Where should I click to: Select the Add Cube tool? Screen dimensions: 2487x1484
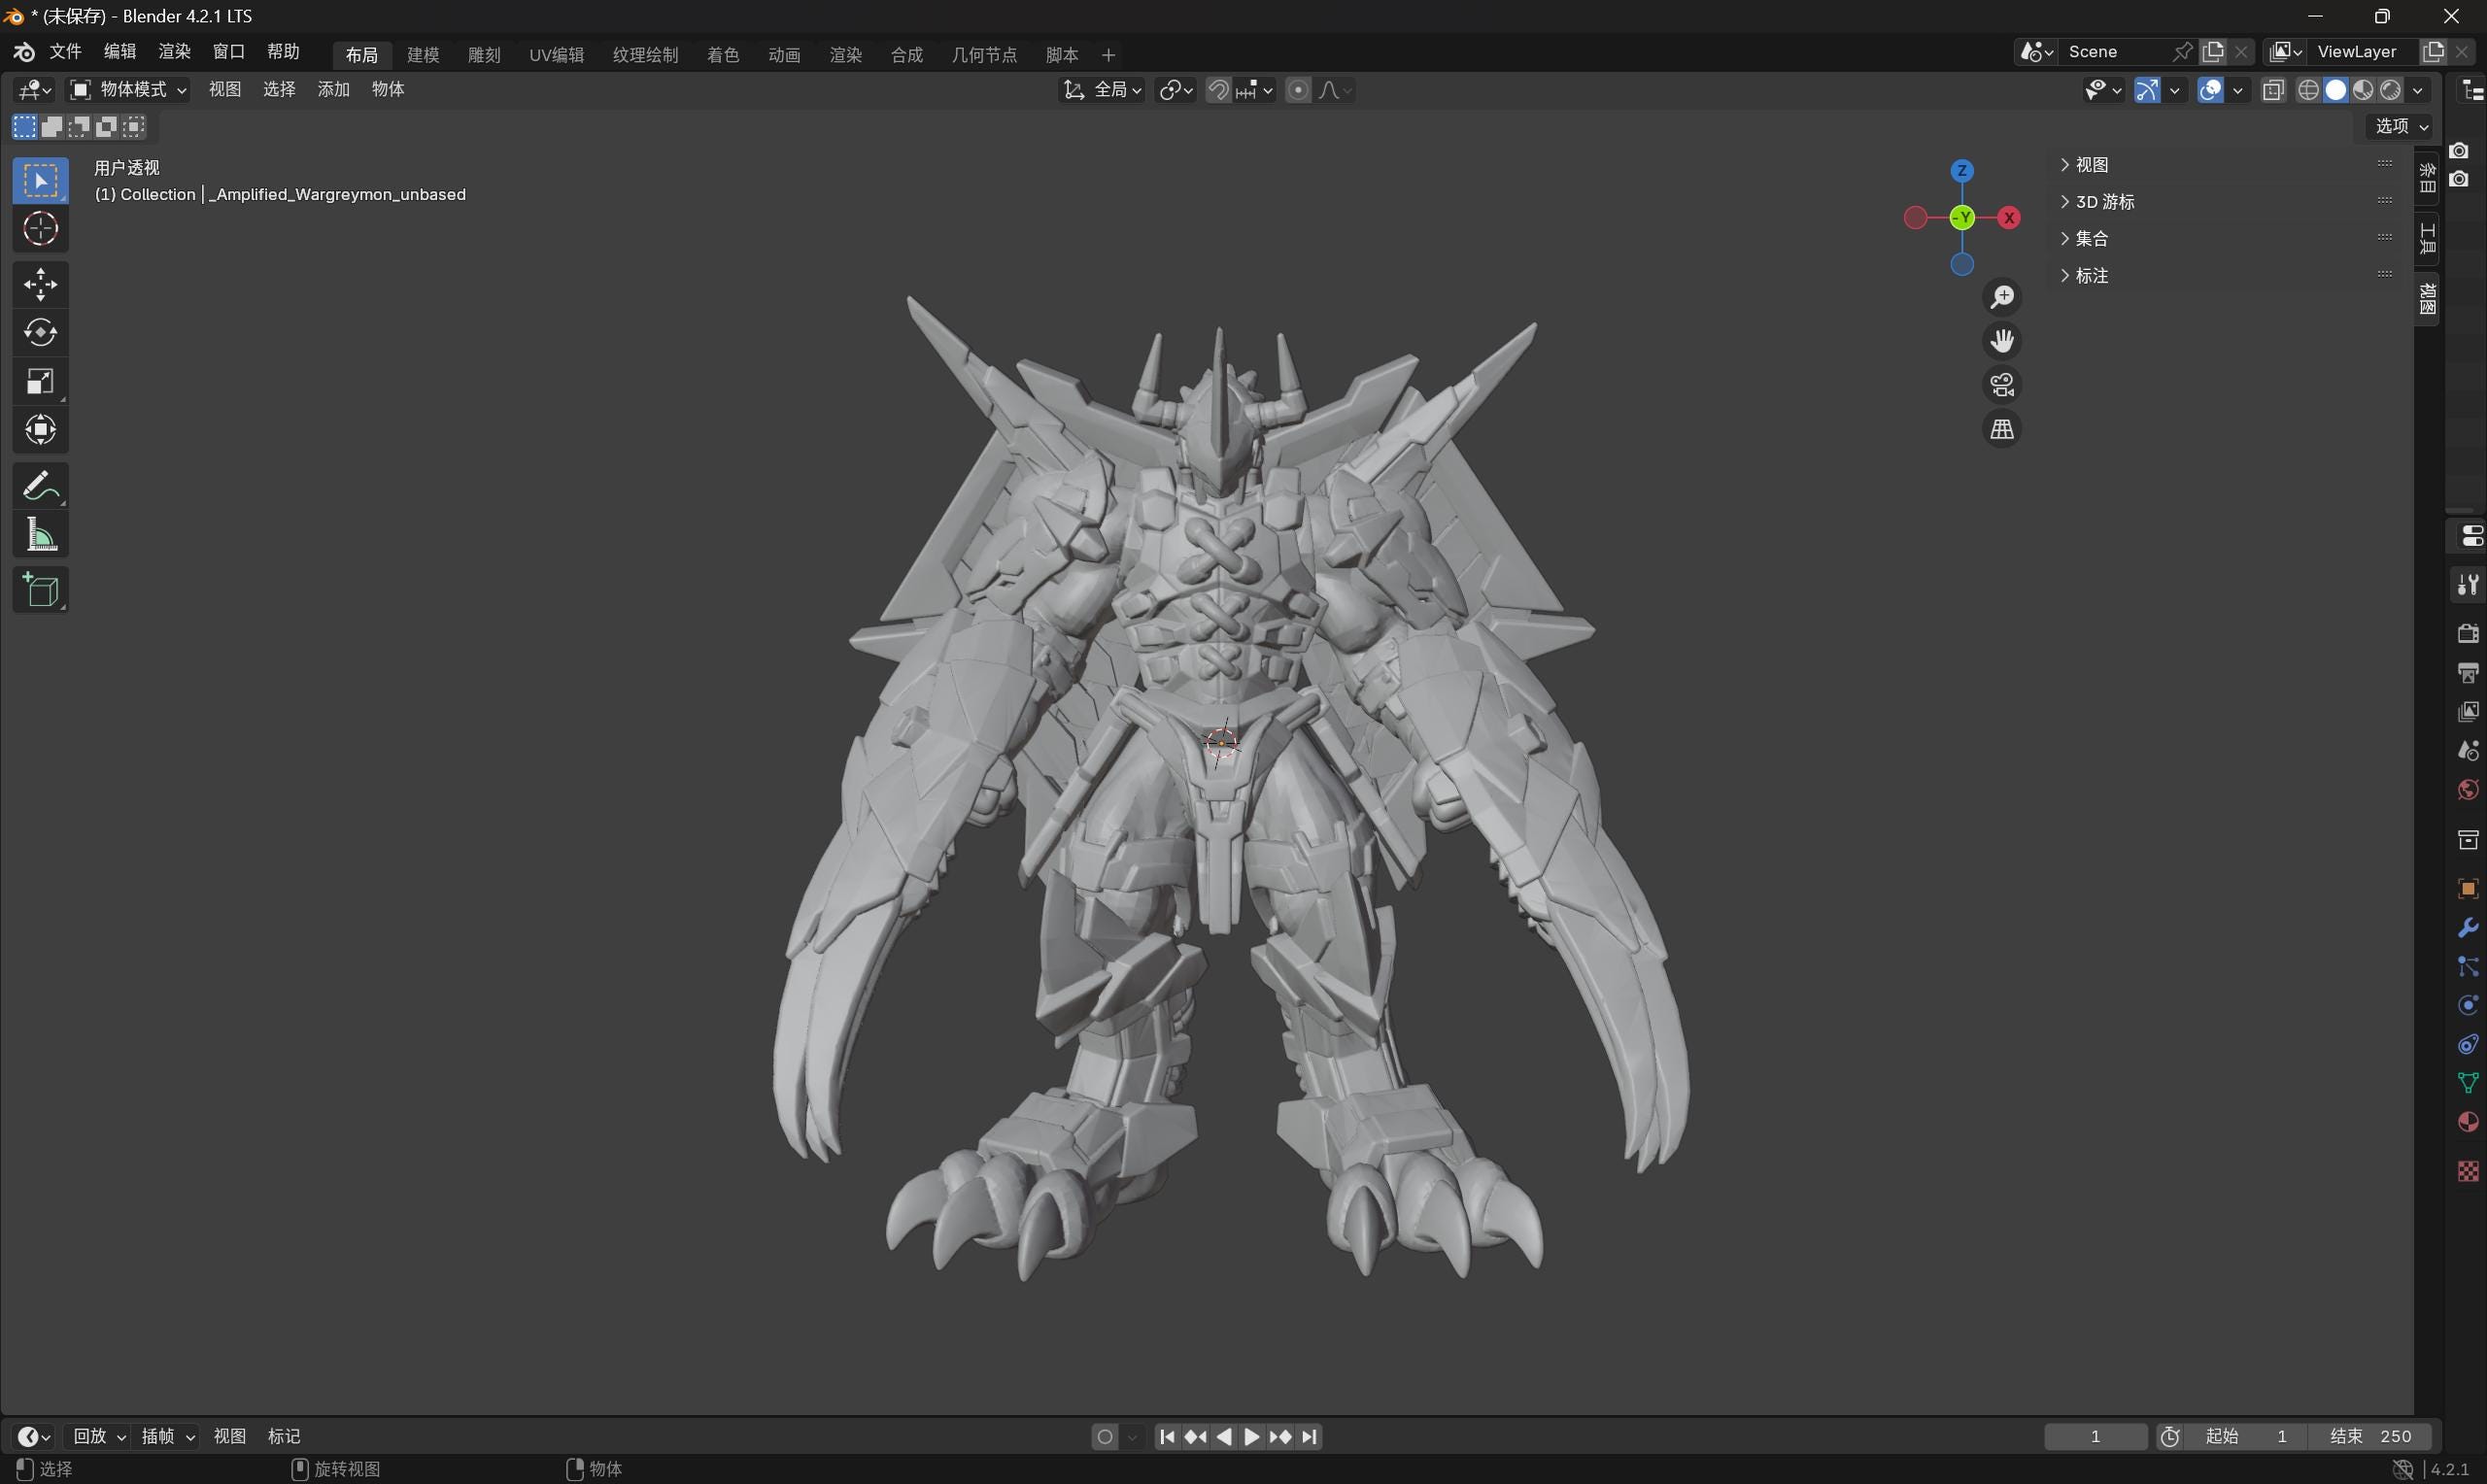(40, 589)
